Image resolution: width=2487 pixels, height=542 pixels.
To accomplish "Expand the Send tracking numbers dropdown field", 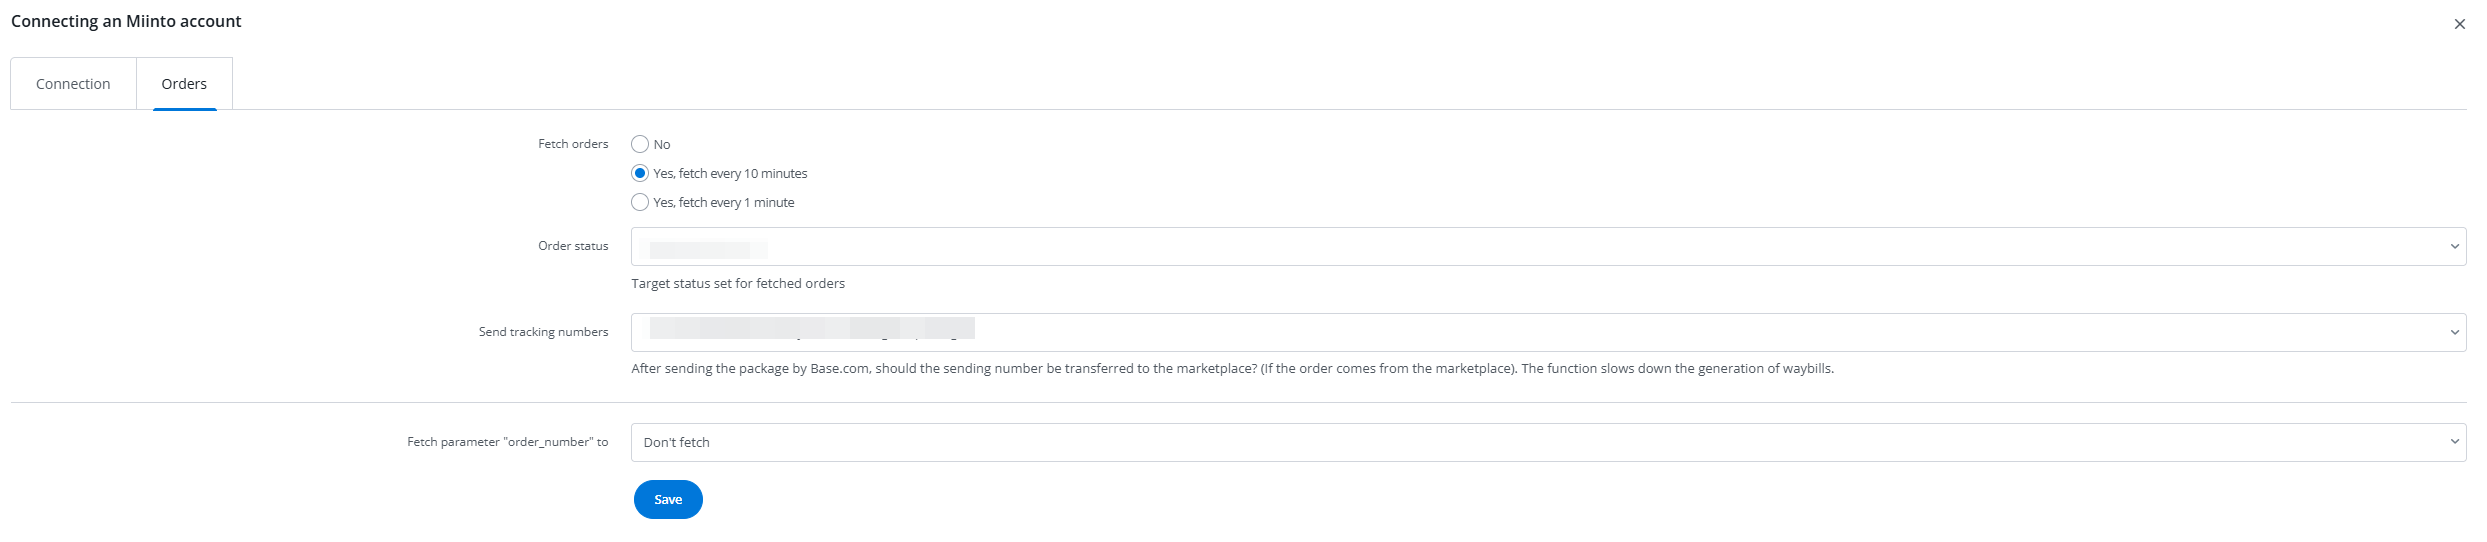I will click(1540, 333).
